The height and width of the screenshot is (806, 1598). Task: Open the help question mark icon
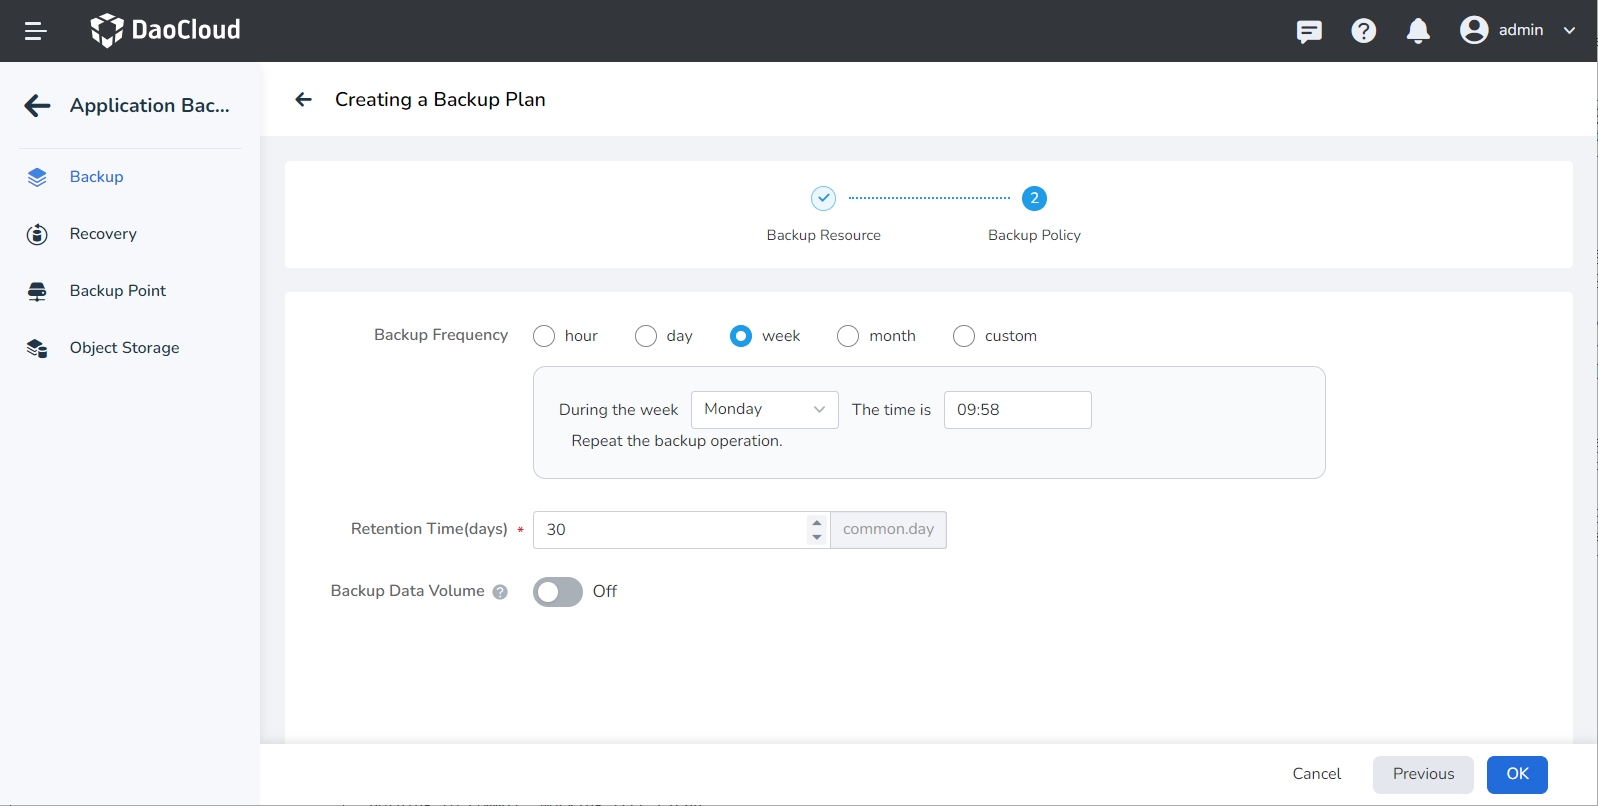coord(1363,31)
